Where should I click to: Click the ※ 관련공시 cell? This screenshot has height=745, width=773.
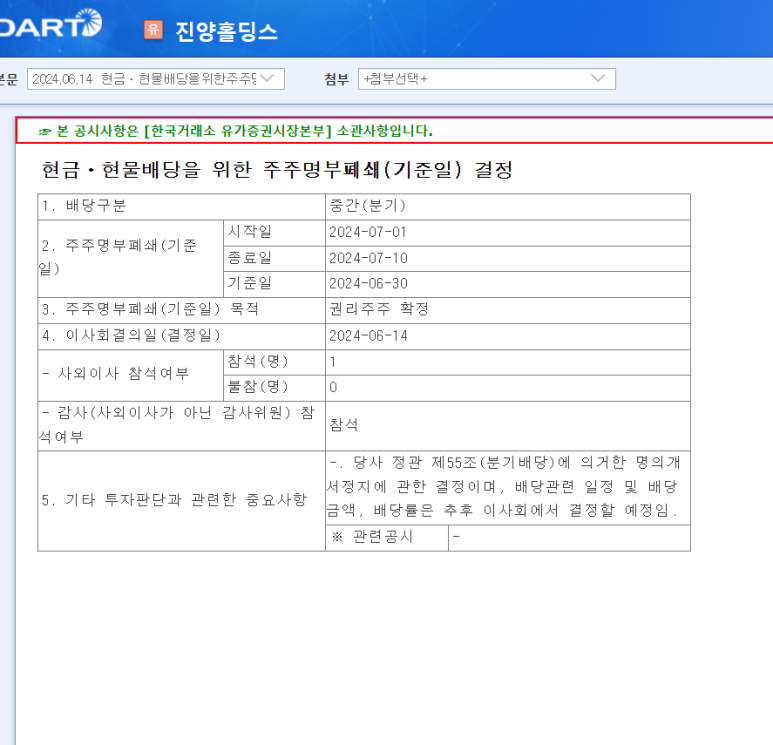[x=387, y=538]
